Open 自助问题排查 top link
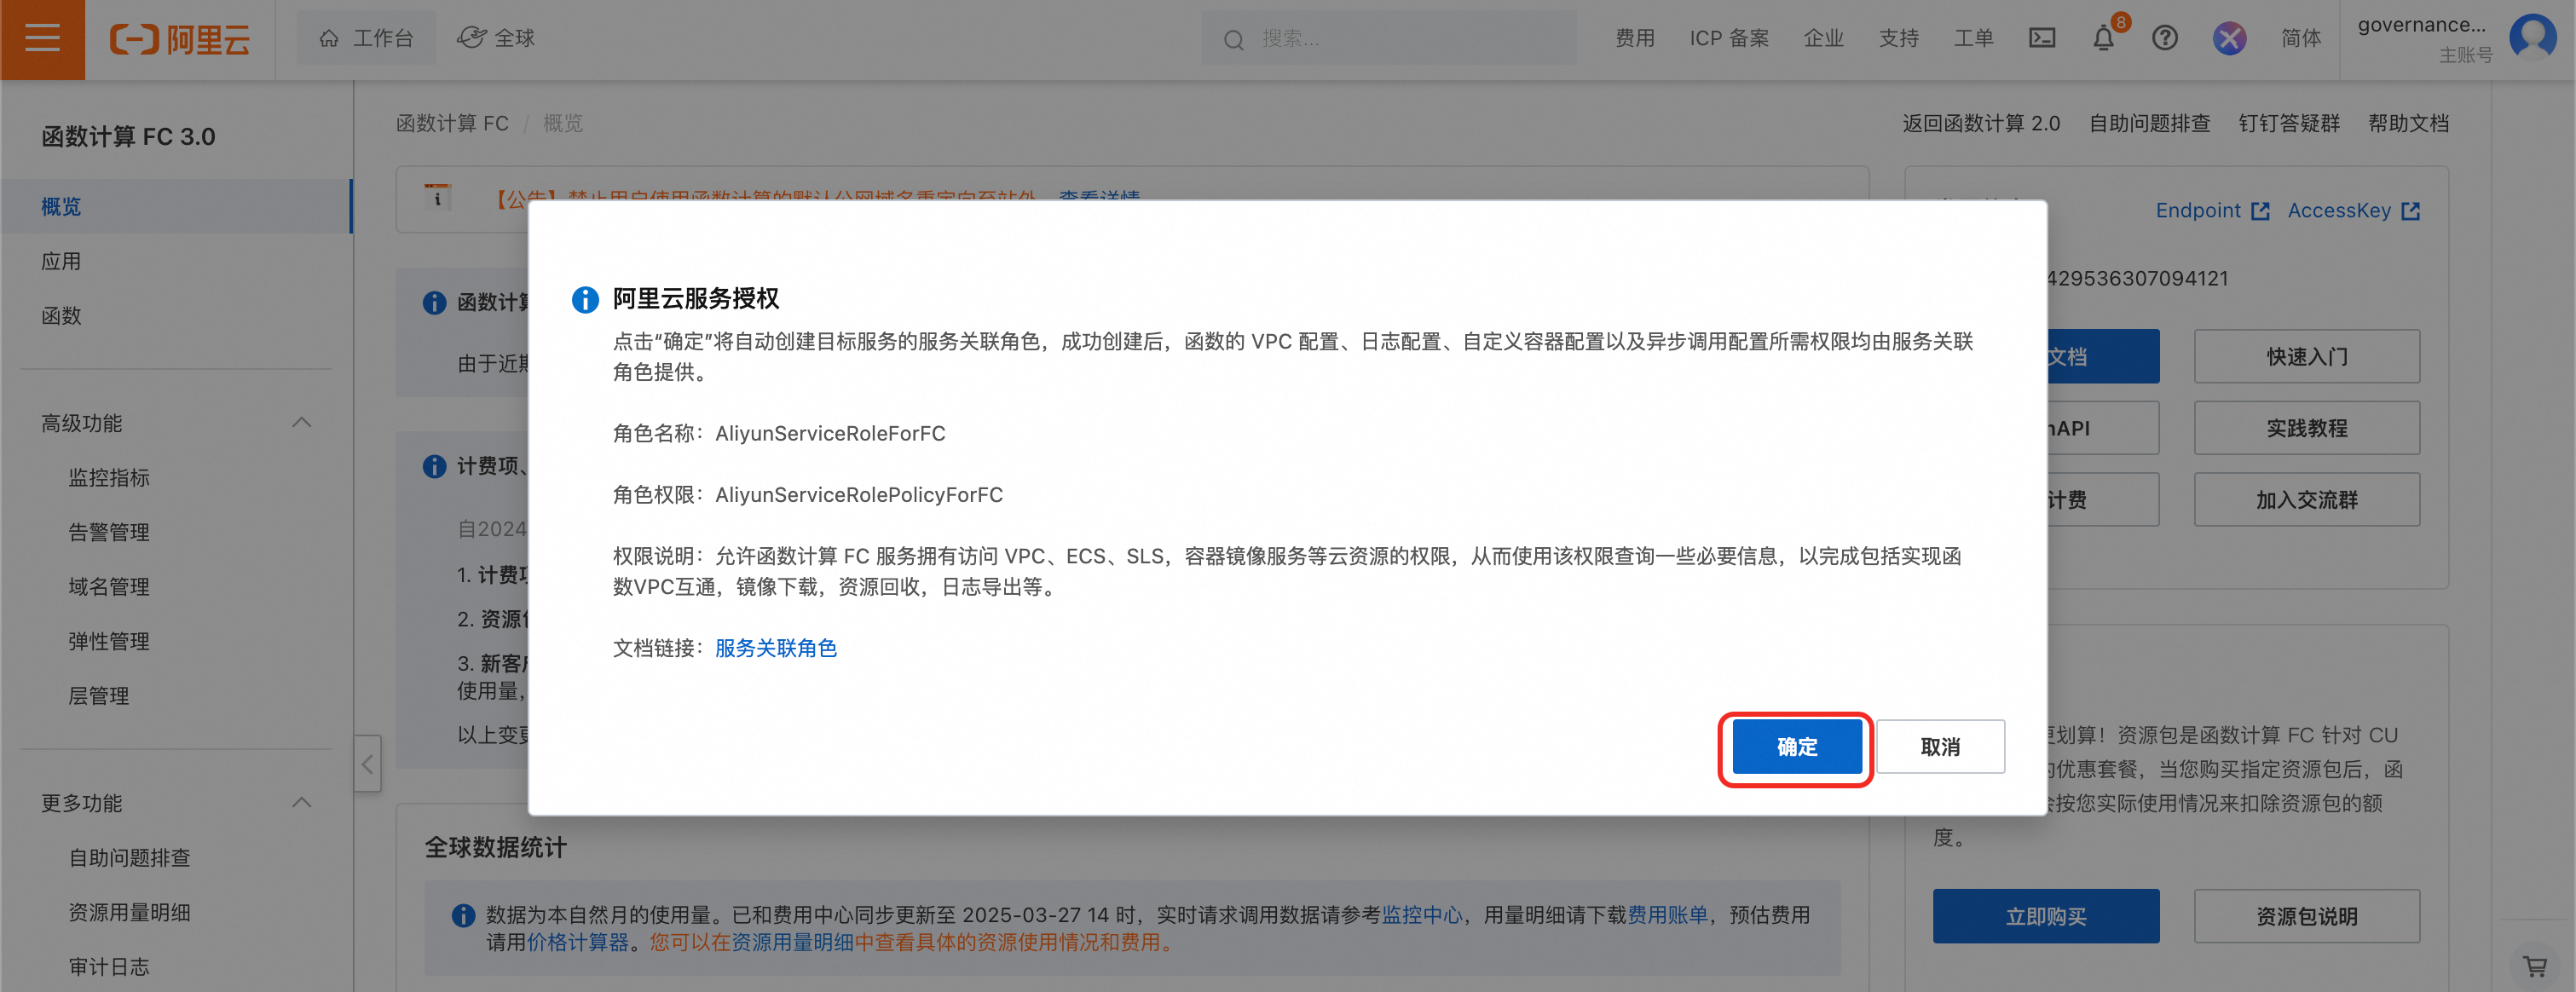The width and height of the screenshot is (2576, 992). point(2149,123)
